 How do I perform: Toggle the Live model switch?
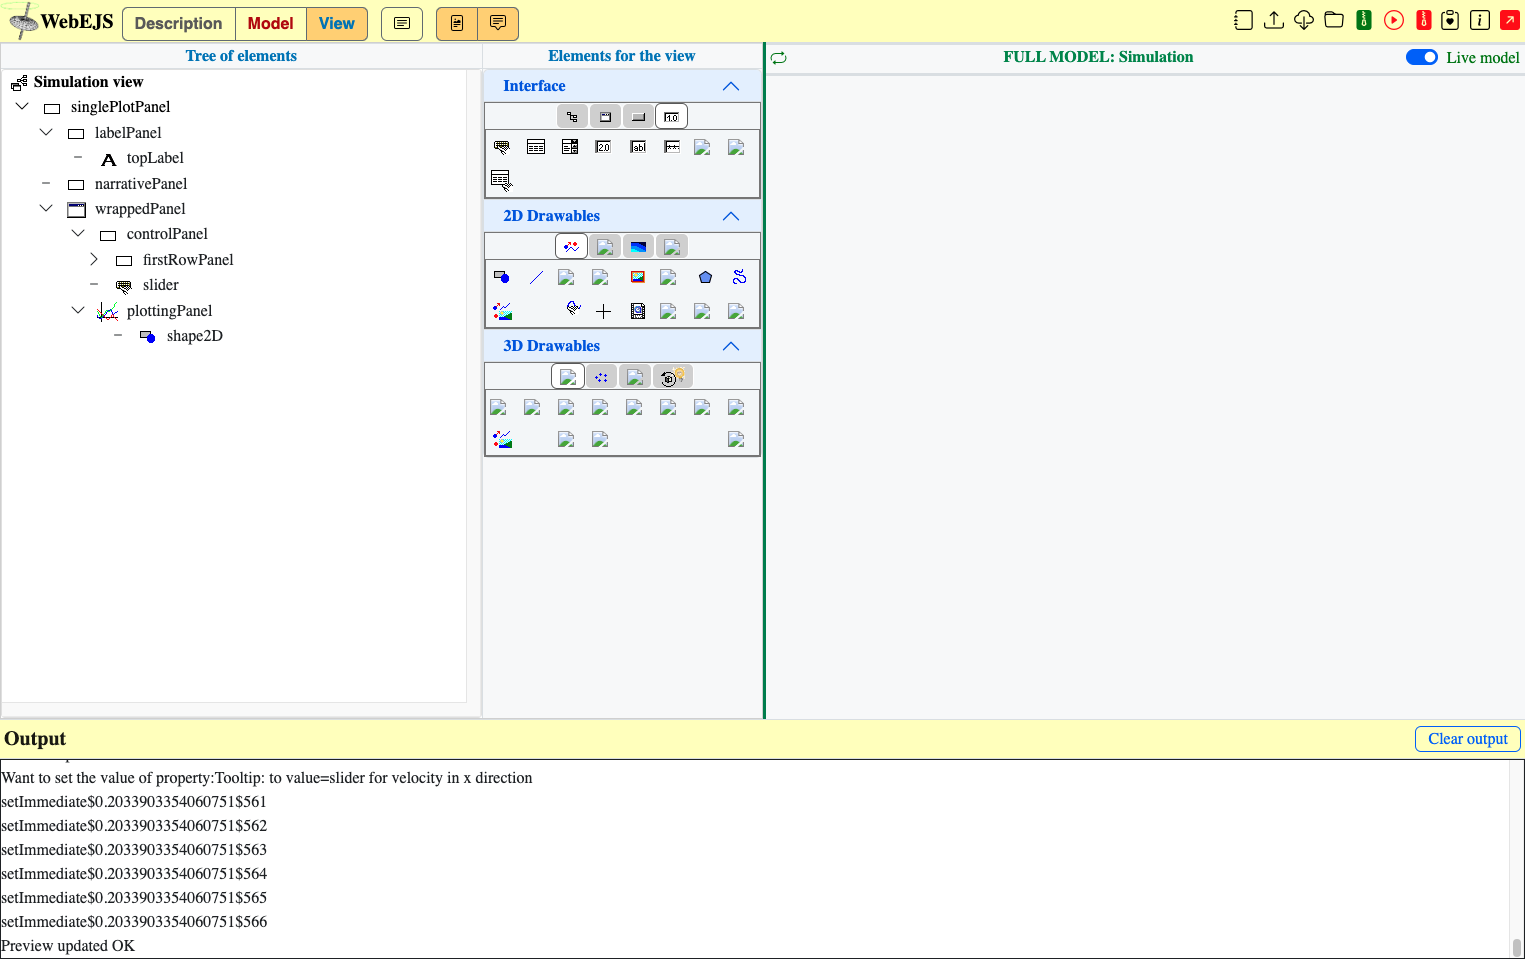click(x=1421, y=57)
